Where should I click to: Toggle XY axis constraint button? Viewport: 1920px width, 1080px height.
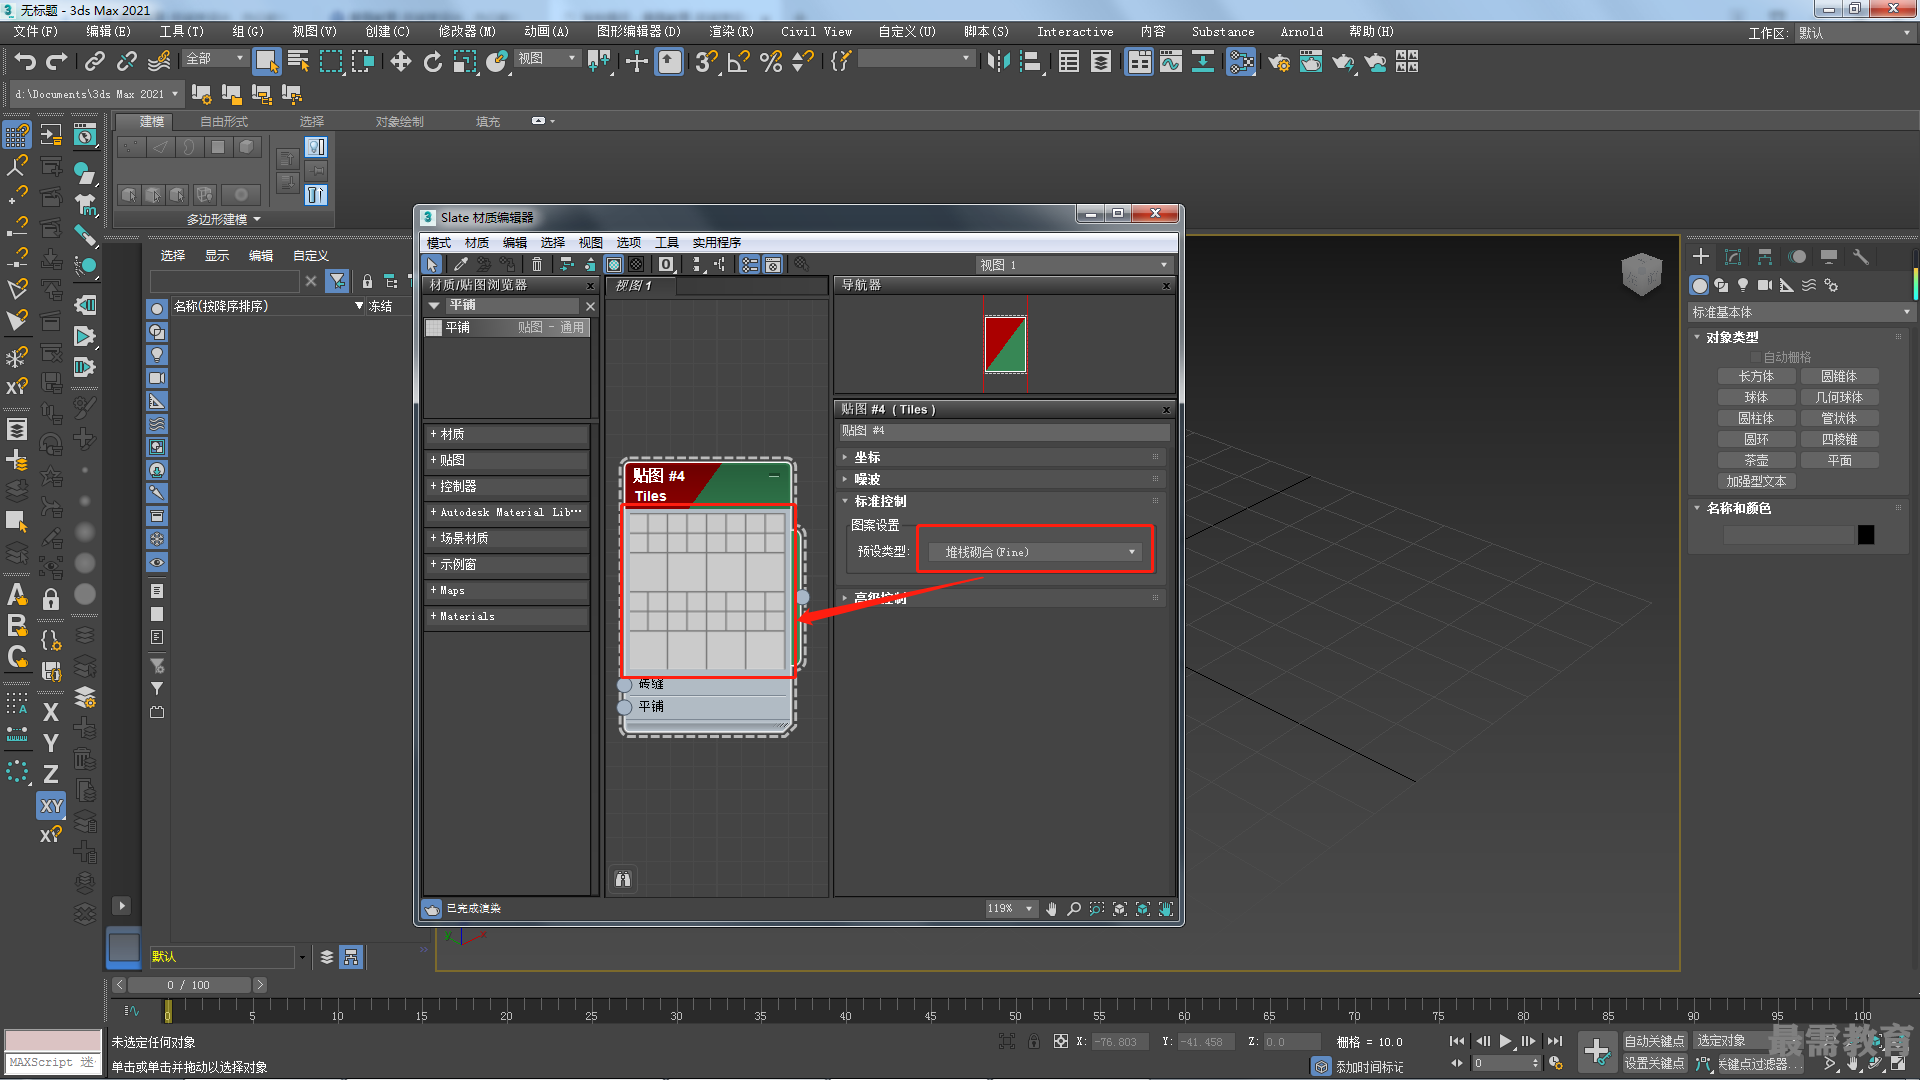[x=51, y=806]
